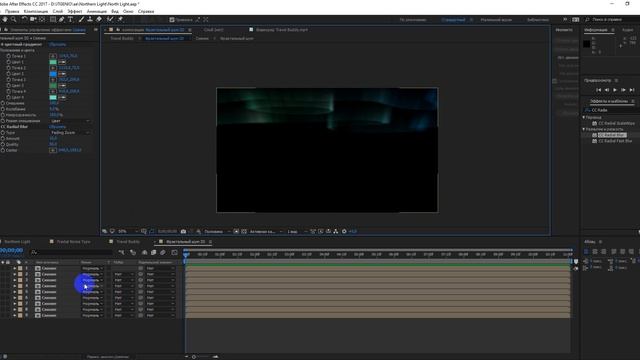Open the viewer resolution Половина dropdown
640x360 pixels.
pyautogui.click(x=217, y=231)
